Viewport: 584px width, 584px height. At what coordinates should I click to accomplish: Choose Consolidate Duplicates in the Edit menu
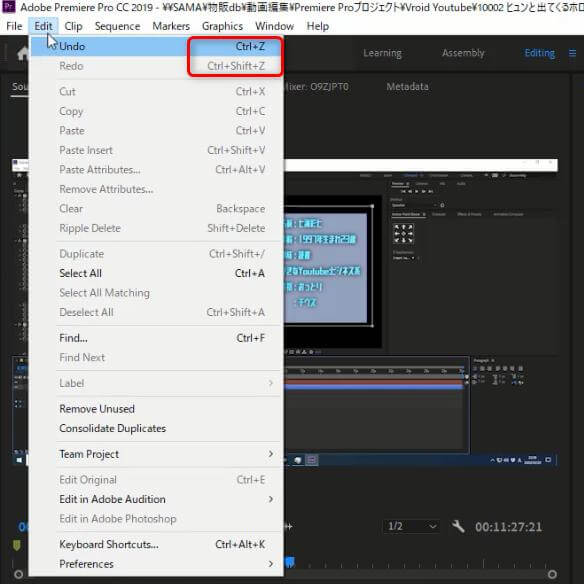click(156, 428)
